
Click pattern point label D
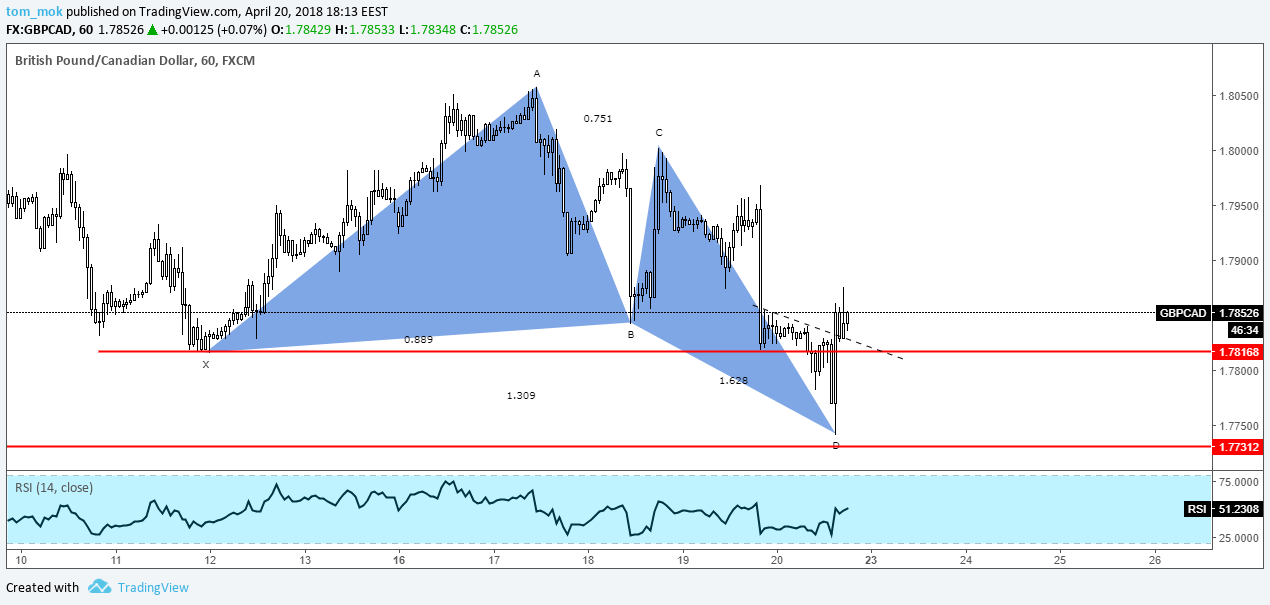click(x=836, y=445)
